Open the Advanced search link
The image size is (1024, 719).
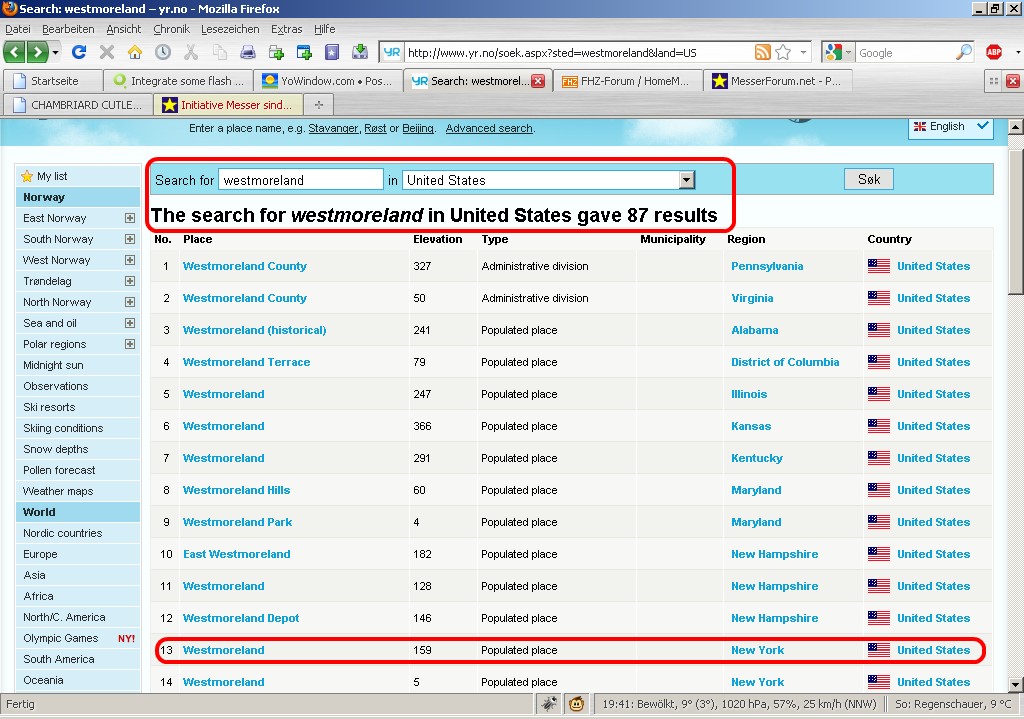[x=489, y=129]
